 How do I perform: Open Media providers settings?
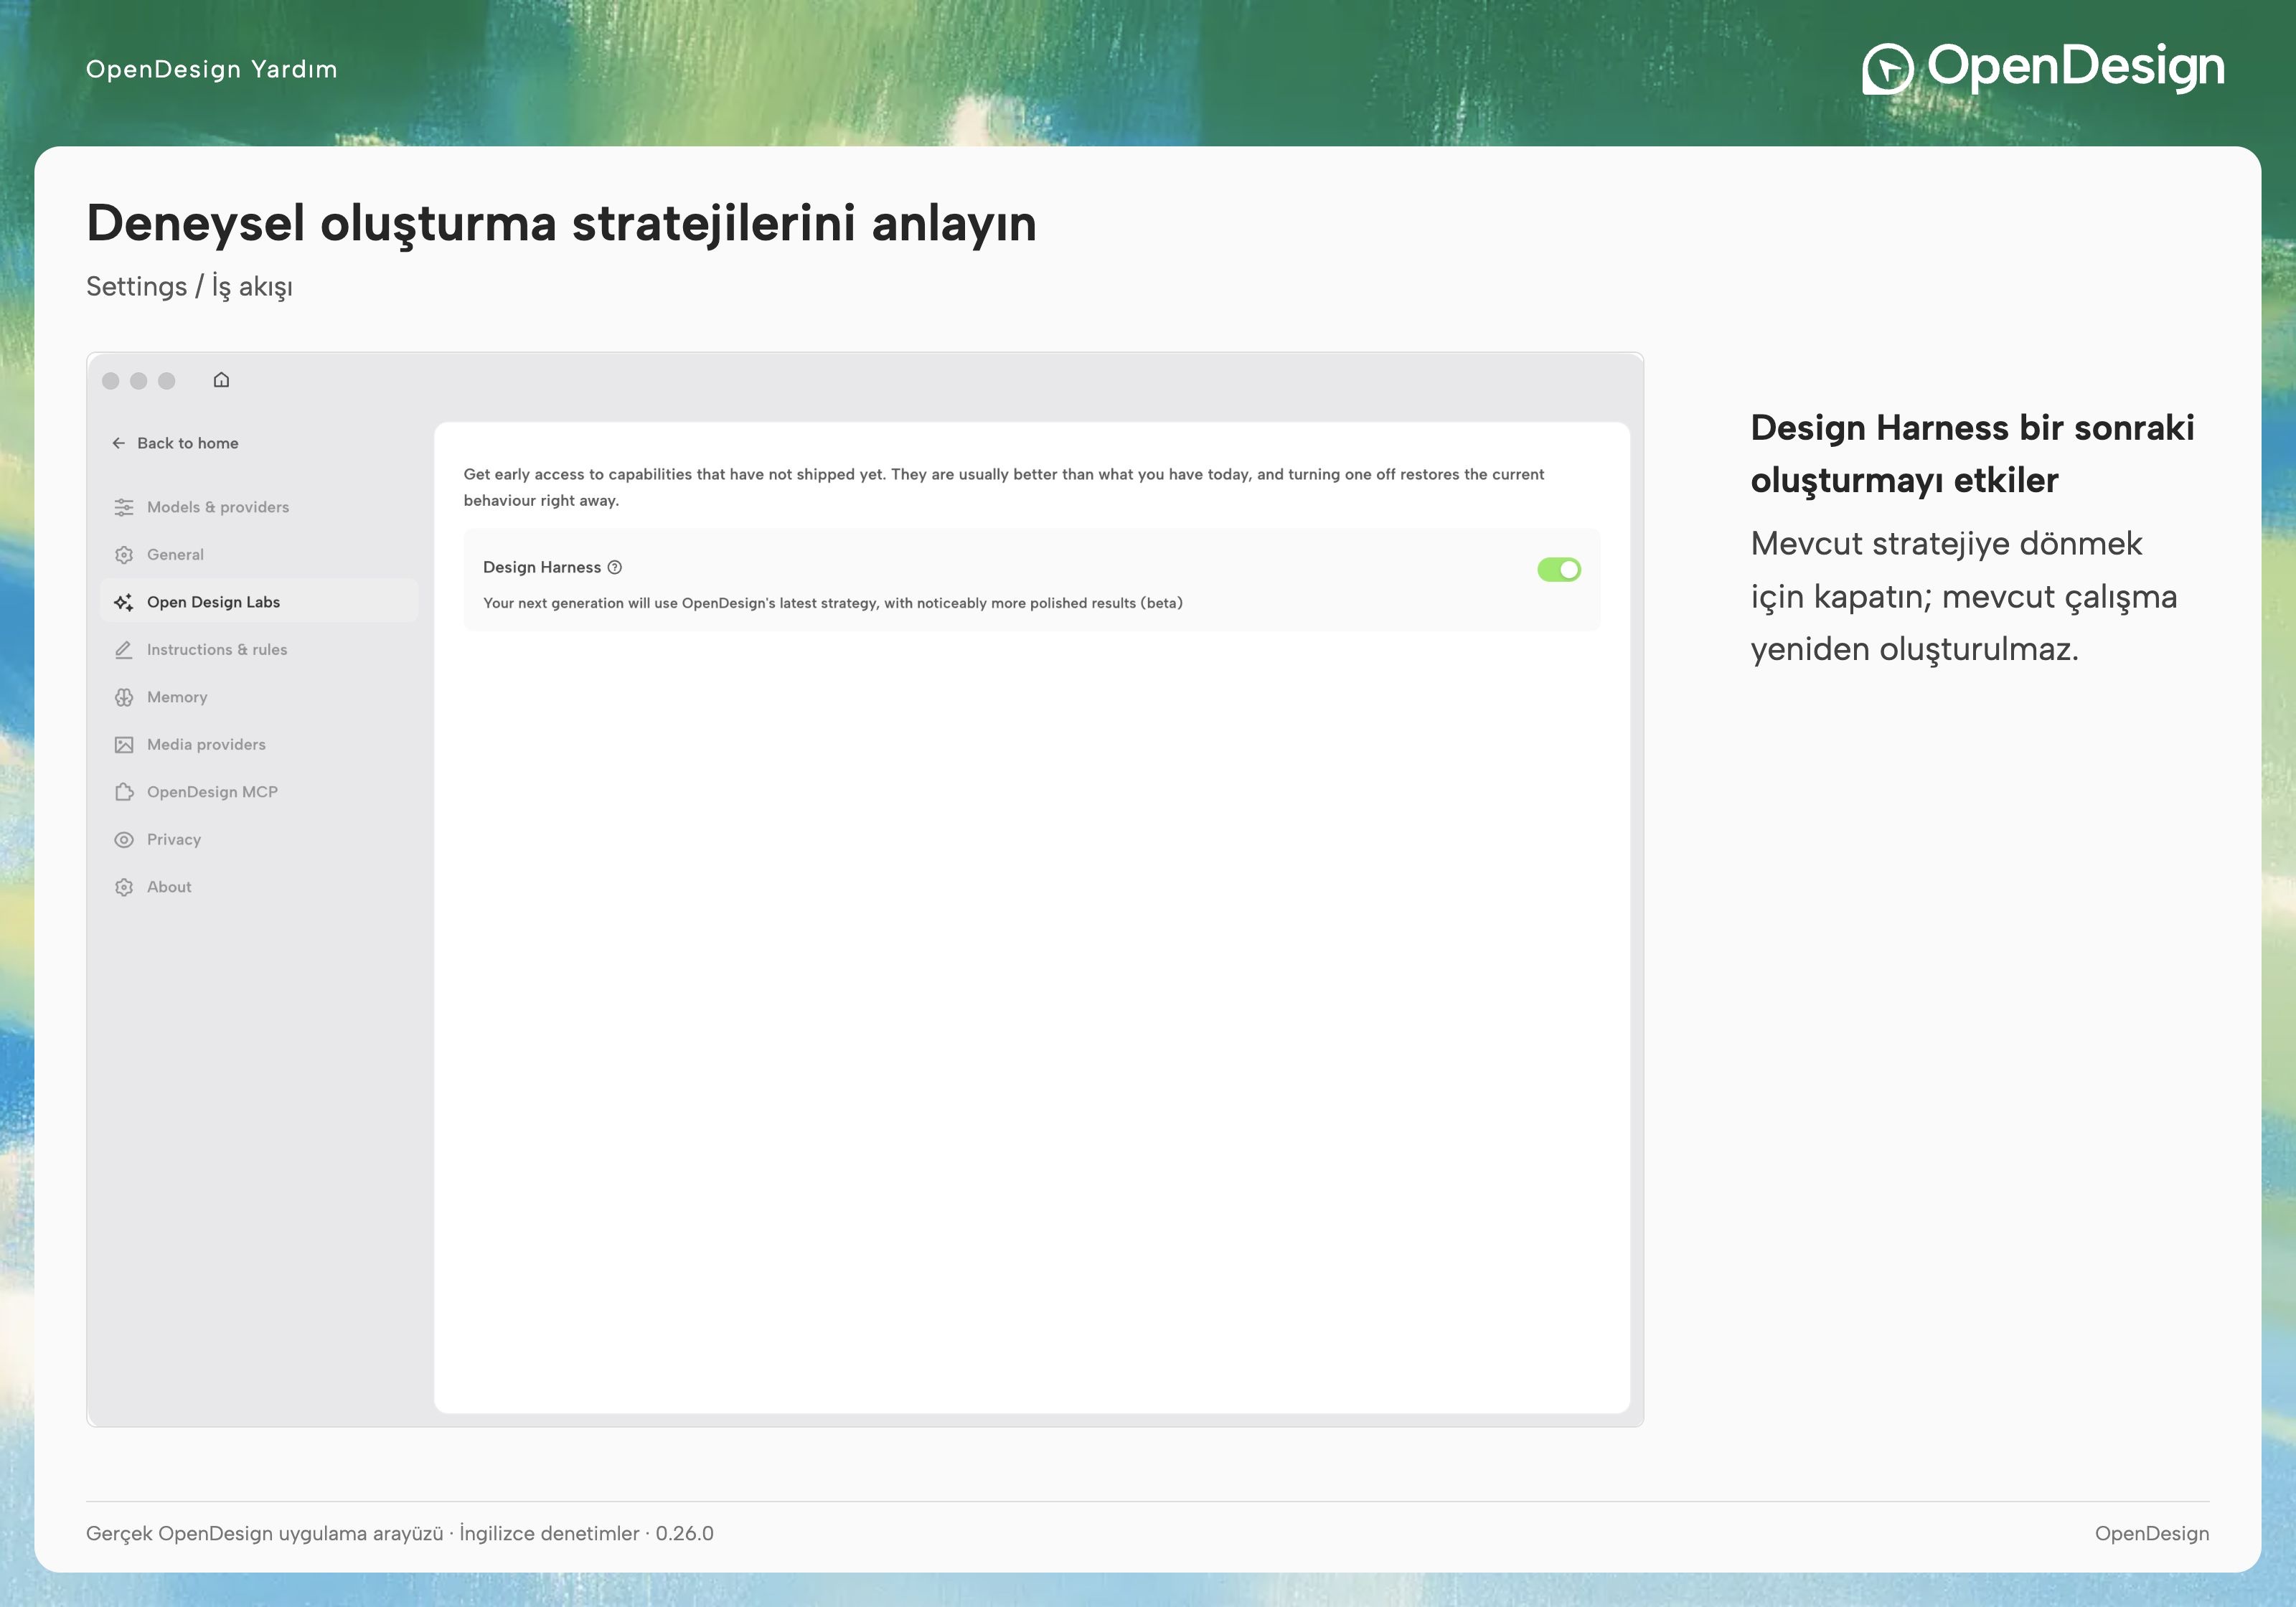pyautogui.click(x=259, y=745)
